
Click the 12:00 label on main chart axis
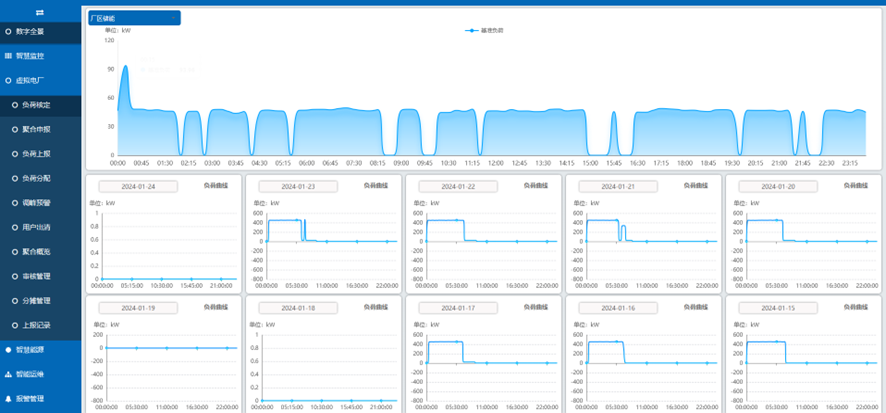click(496, 163)
